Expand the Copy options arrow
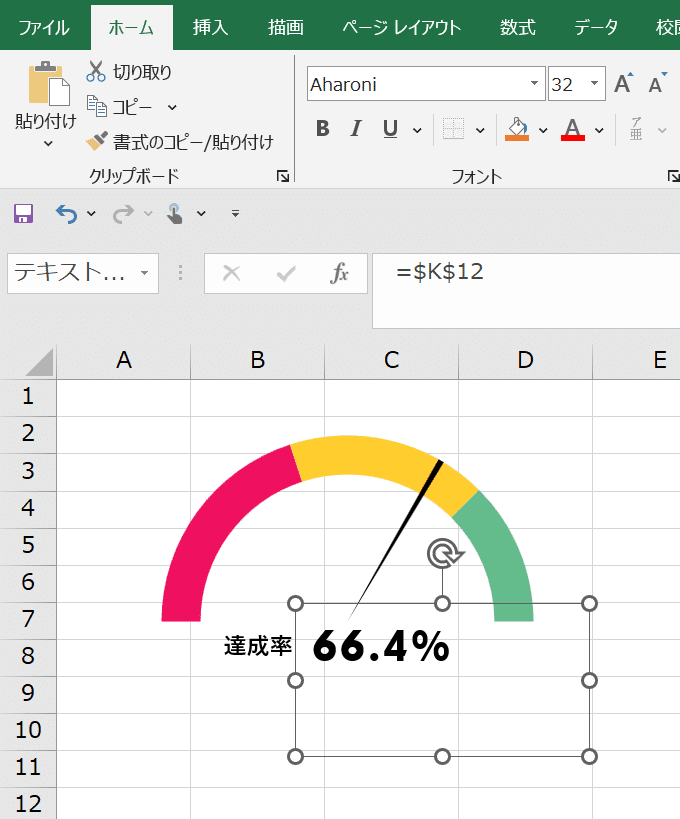Viewport: 680px width, 819px height. [172, 108]
